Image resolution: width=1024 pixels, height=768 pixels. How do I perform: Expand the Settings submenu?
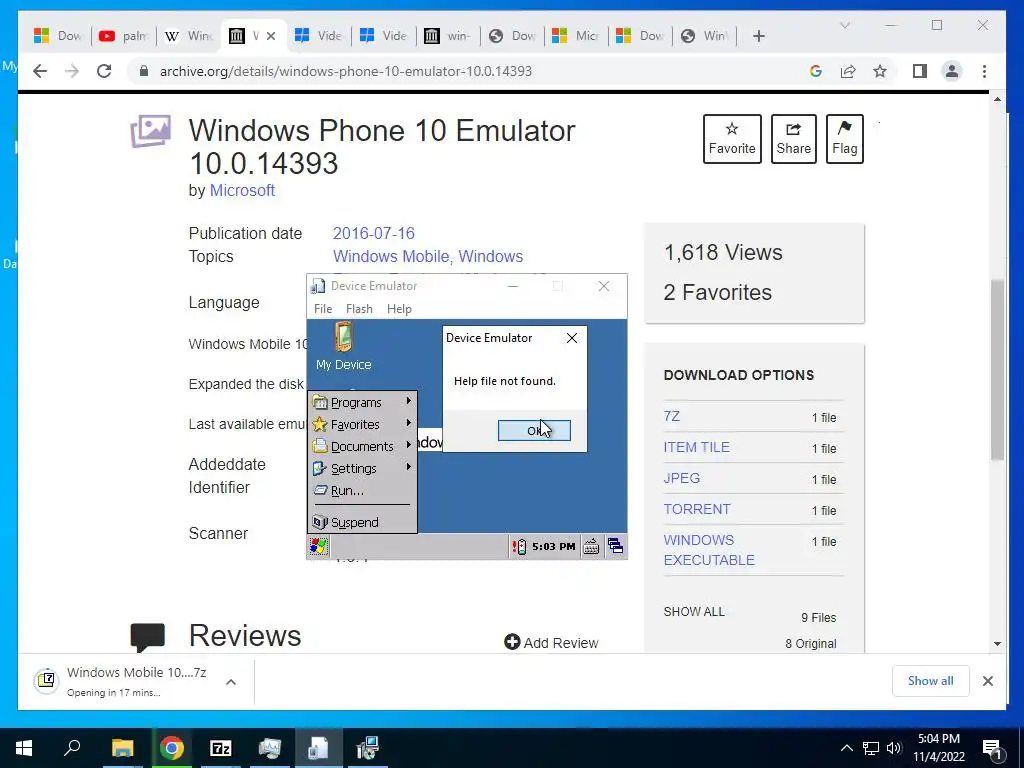[x=362, y=469]
